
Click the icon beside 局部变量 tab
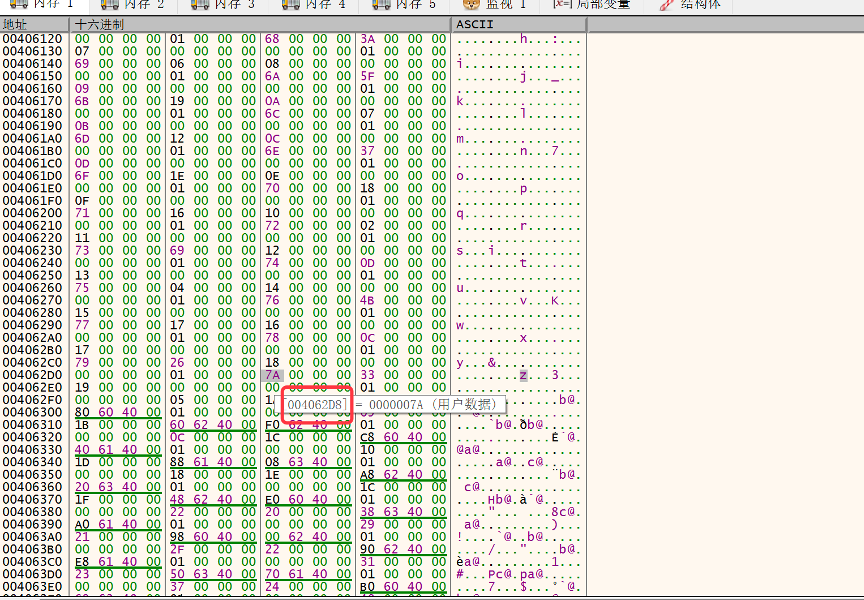[x=561, y=5]
